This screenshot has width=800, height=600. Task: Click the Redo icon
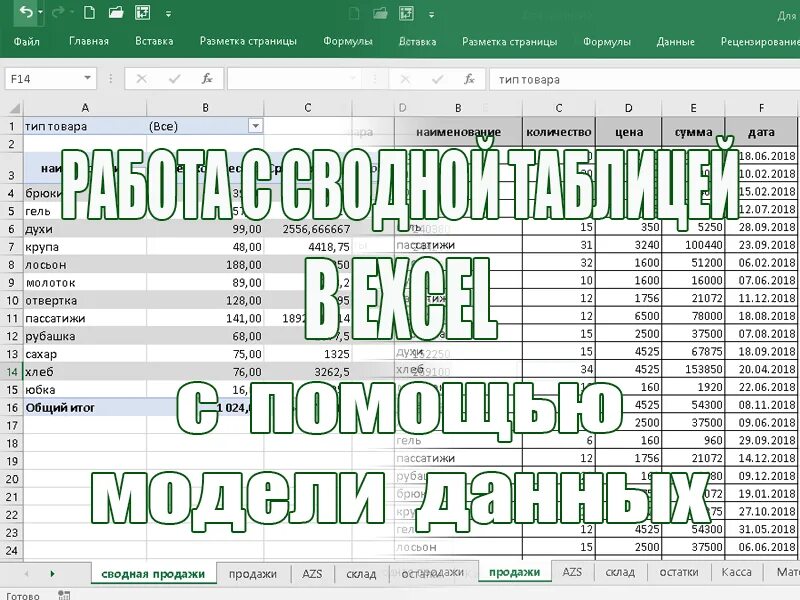tap(58, 13)
